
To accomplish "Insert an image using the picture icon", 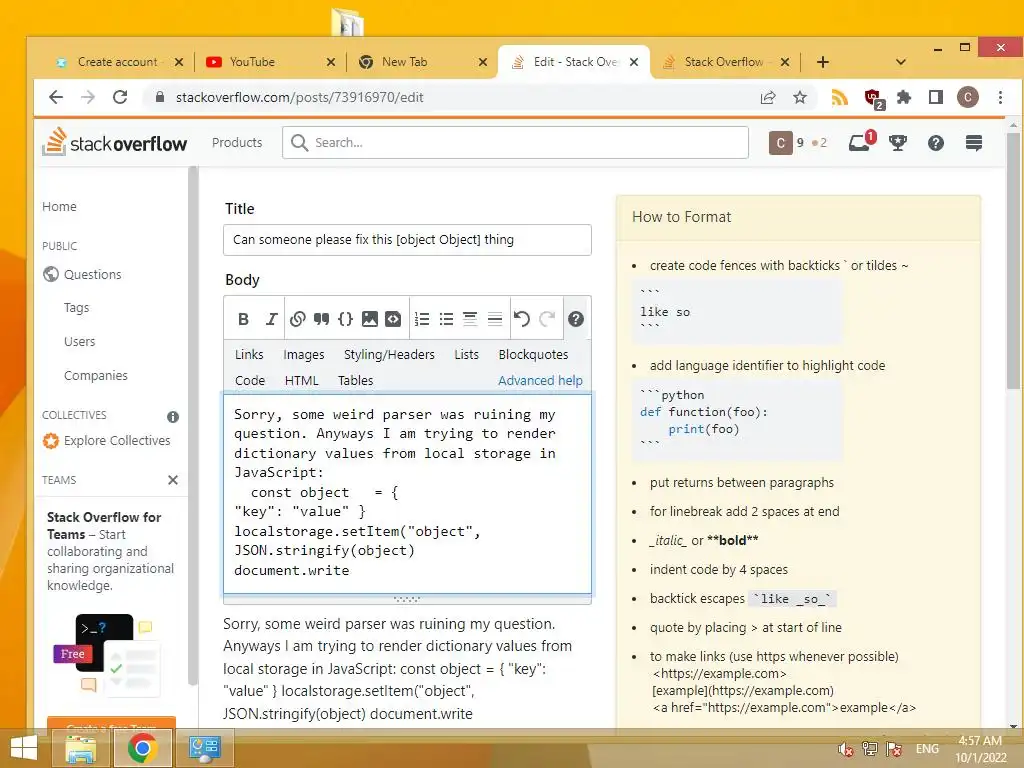I will point(370,319).
